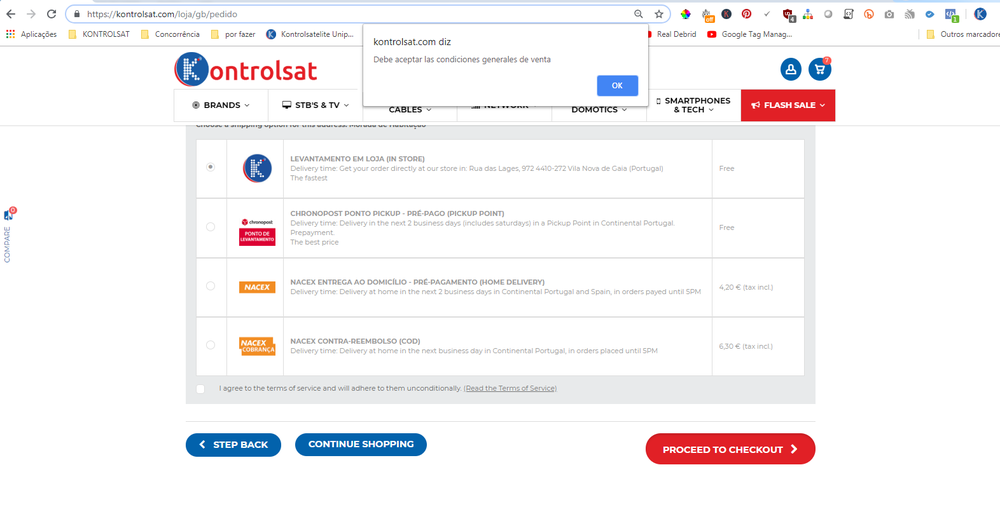Viewport: 1000px width, 526px height.
Task: Click 'Debe aceptar las condiciones generales' message
Action: pyautogui.click(x=462, y=59)
